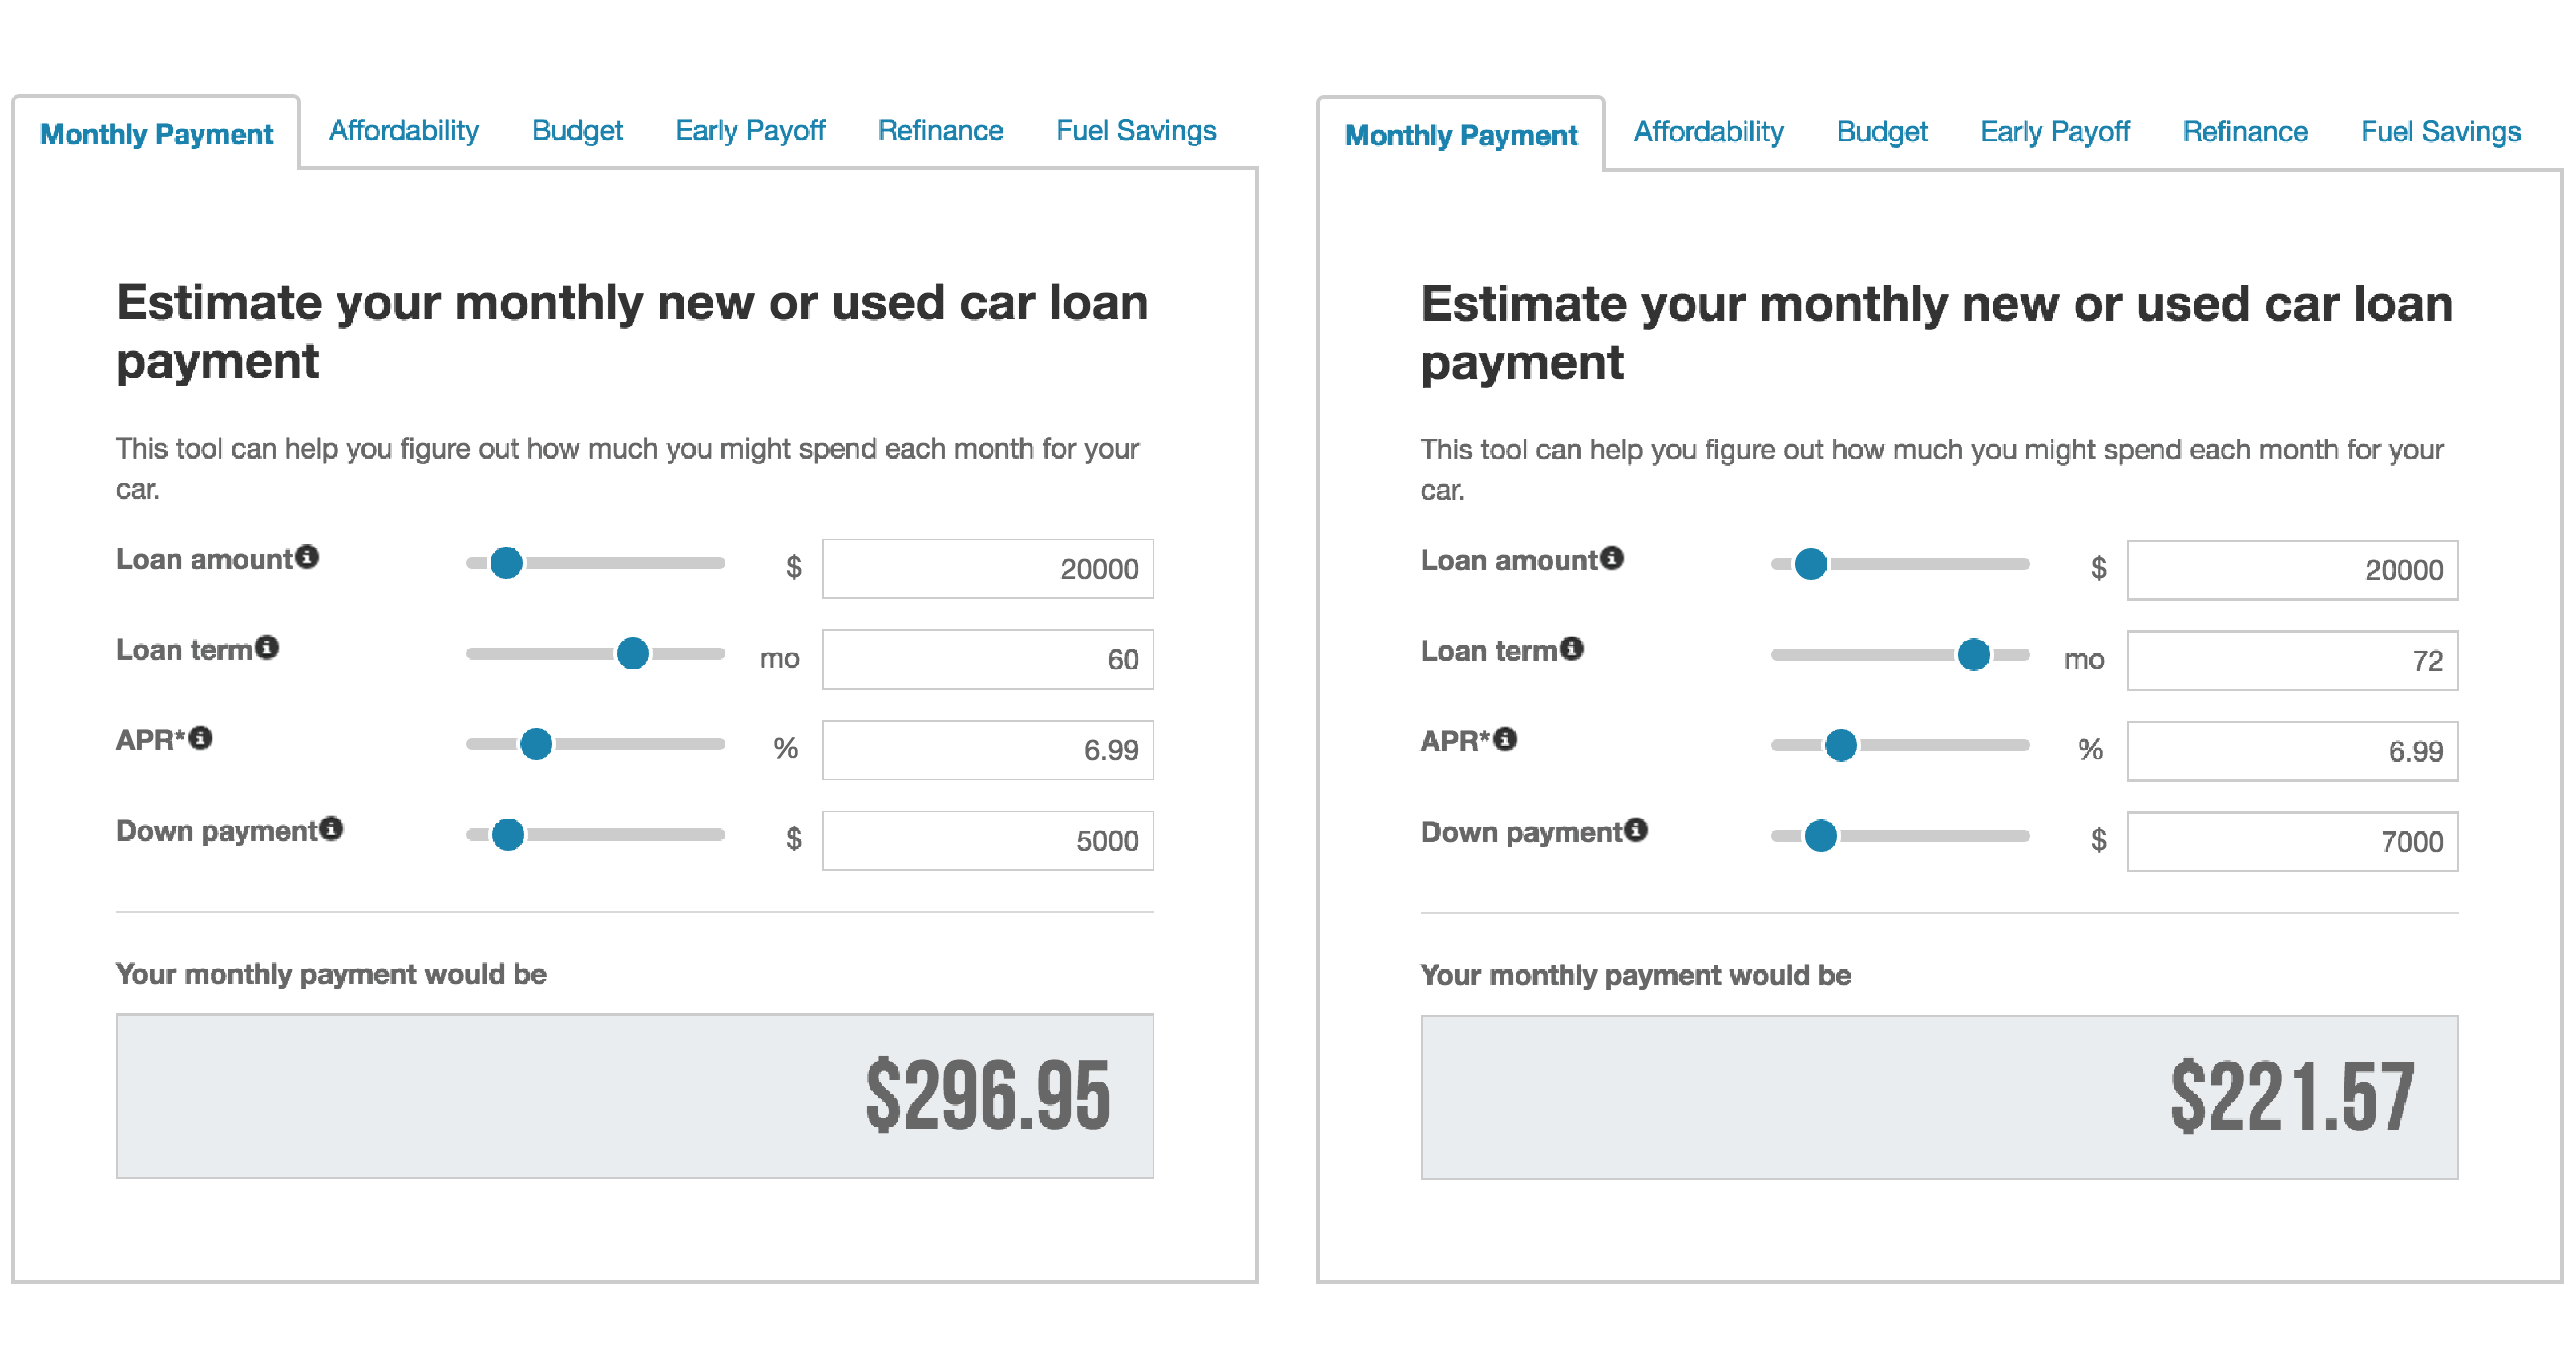This screenshot has height=1351, width=2576.
Task: Click the APR info icon in right calculator
Action: 1506,739
